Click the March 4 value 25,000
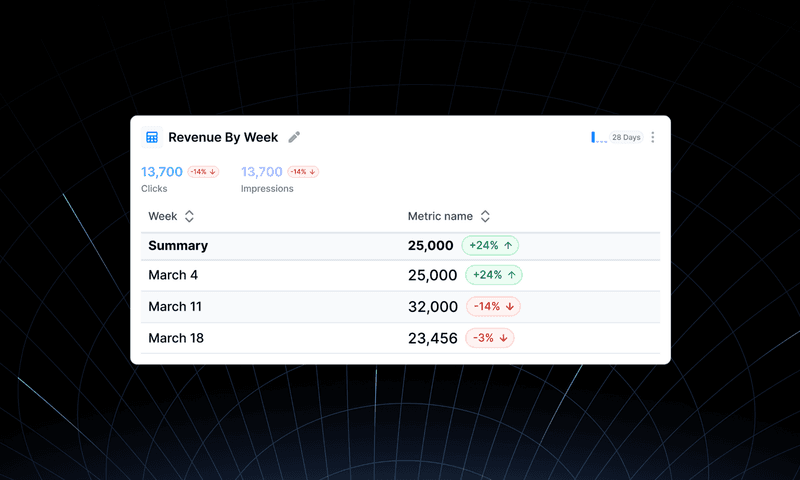The image size is (800, 480). pos(433,275)
